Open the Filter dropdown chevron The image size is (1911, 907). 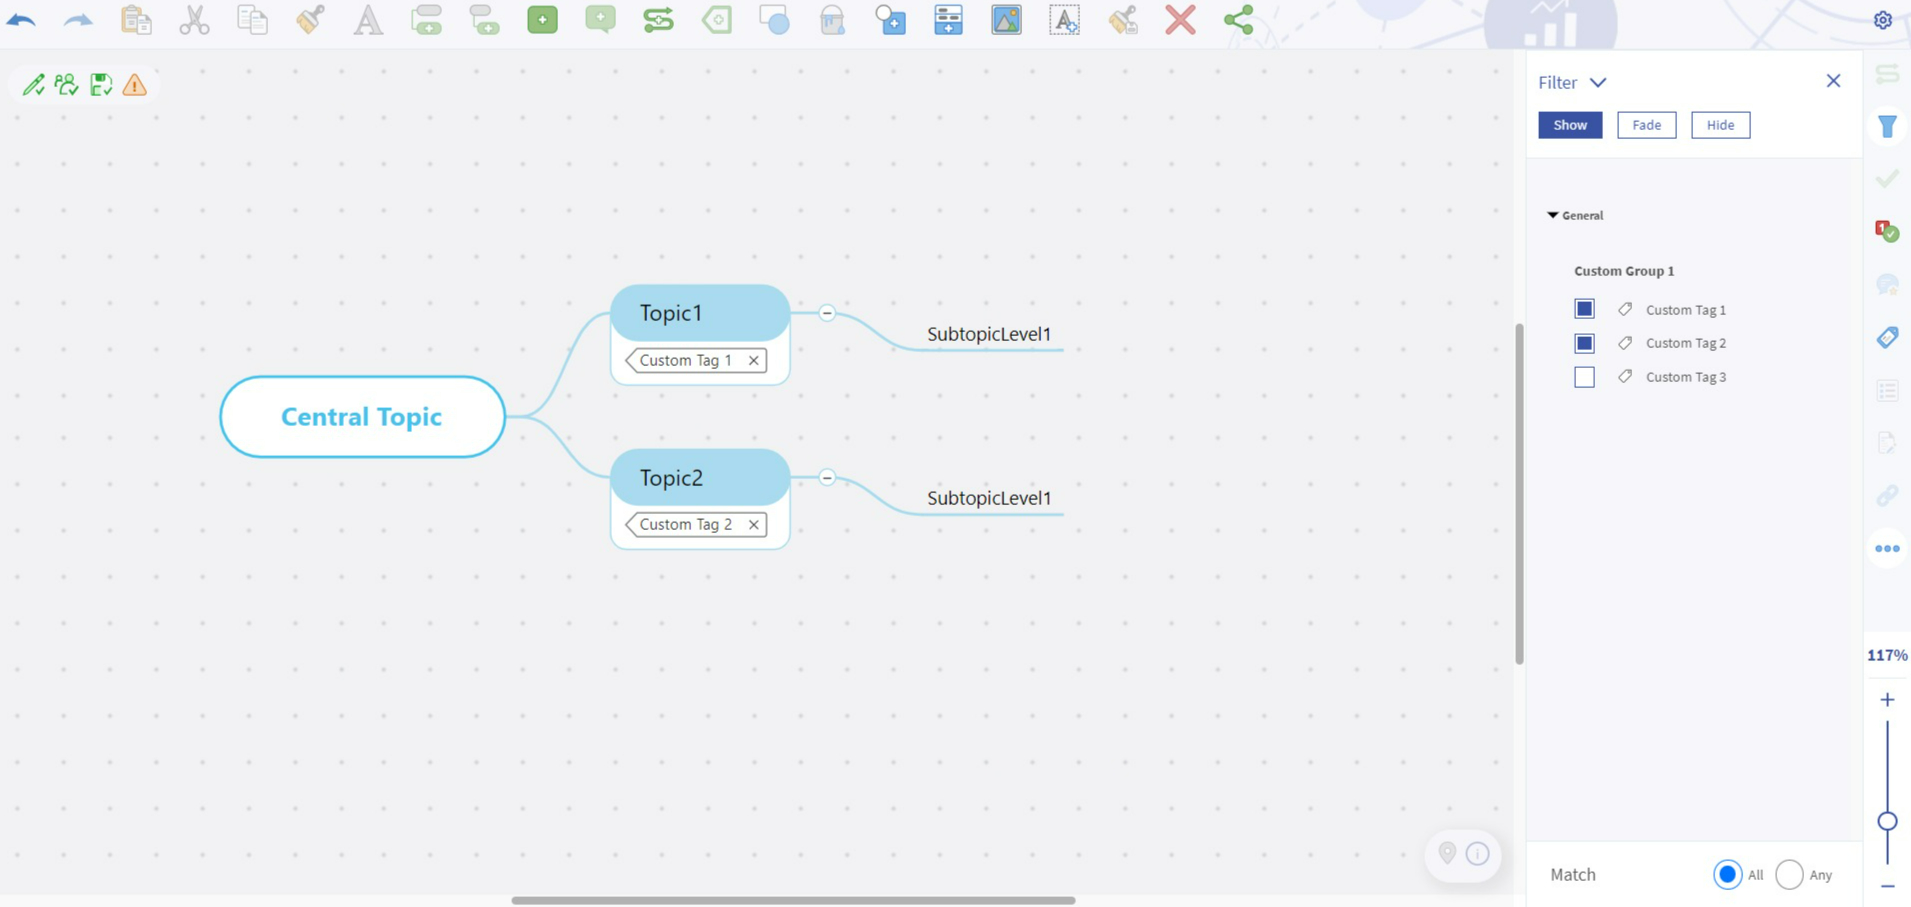1598,83
